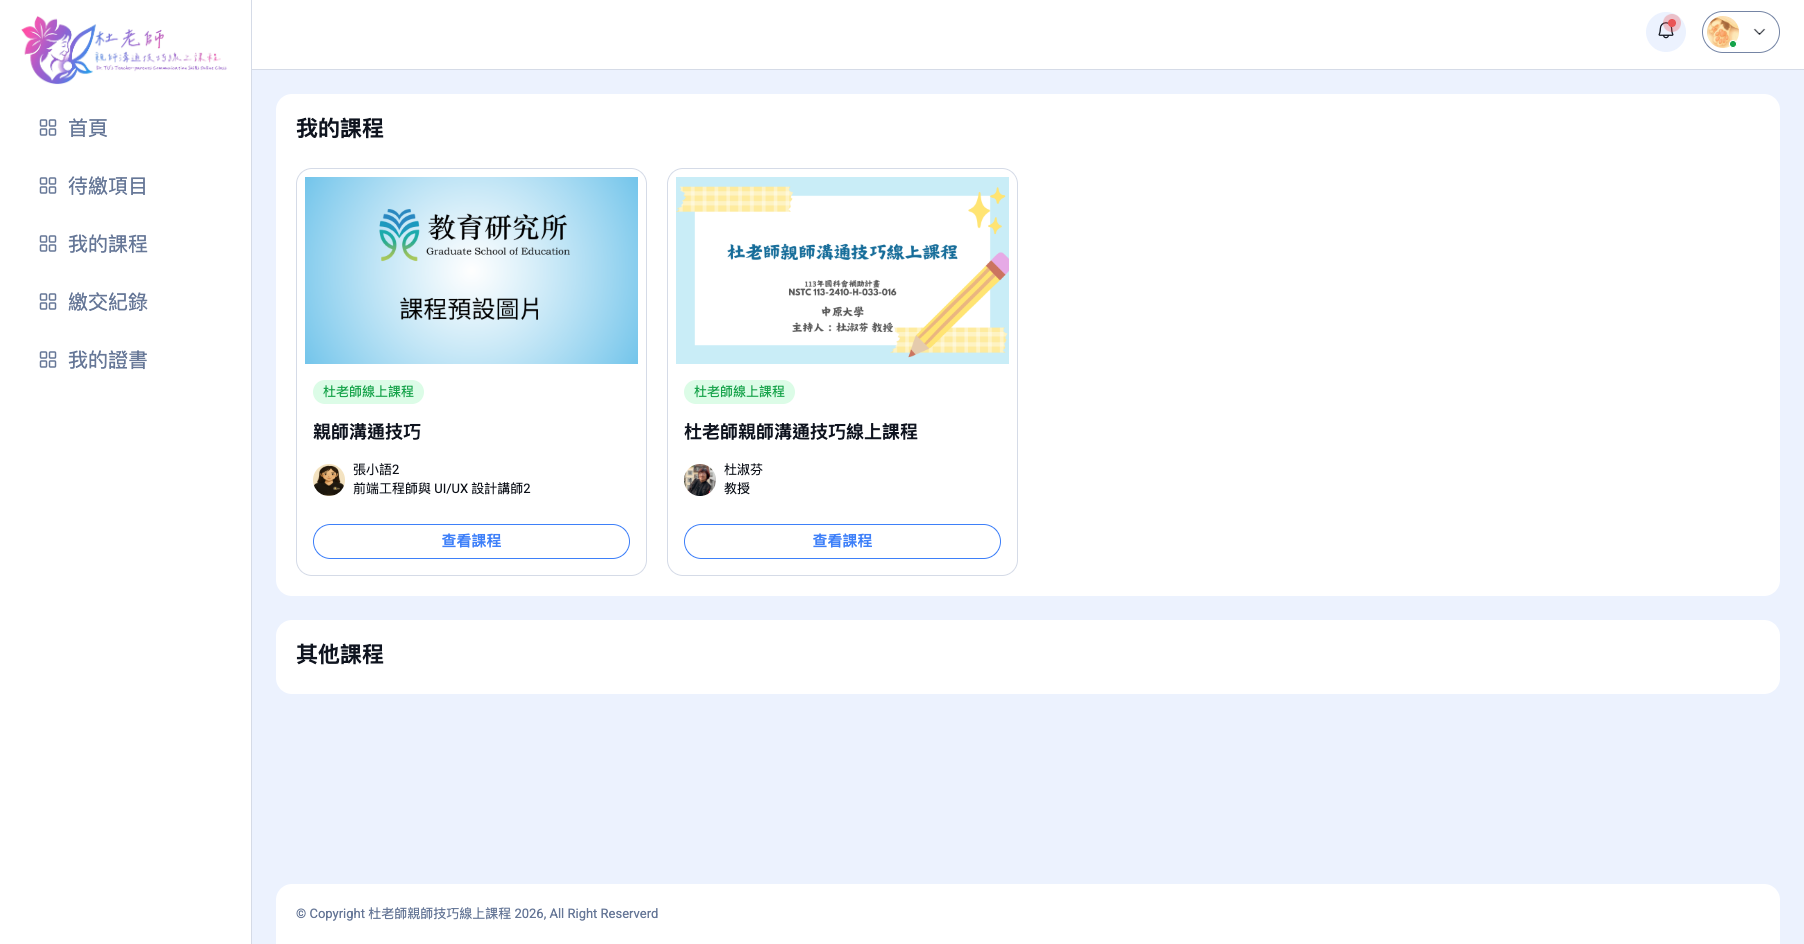
Task: Click the pencil-illustrated course cover image
Action: click(842, 270)
